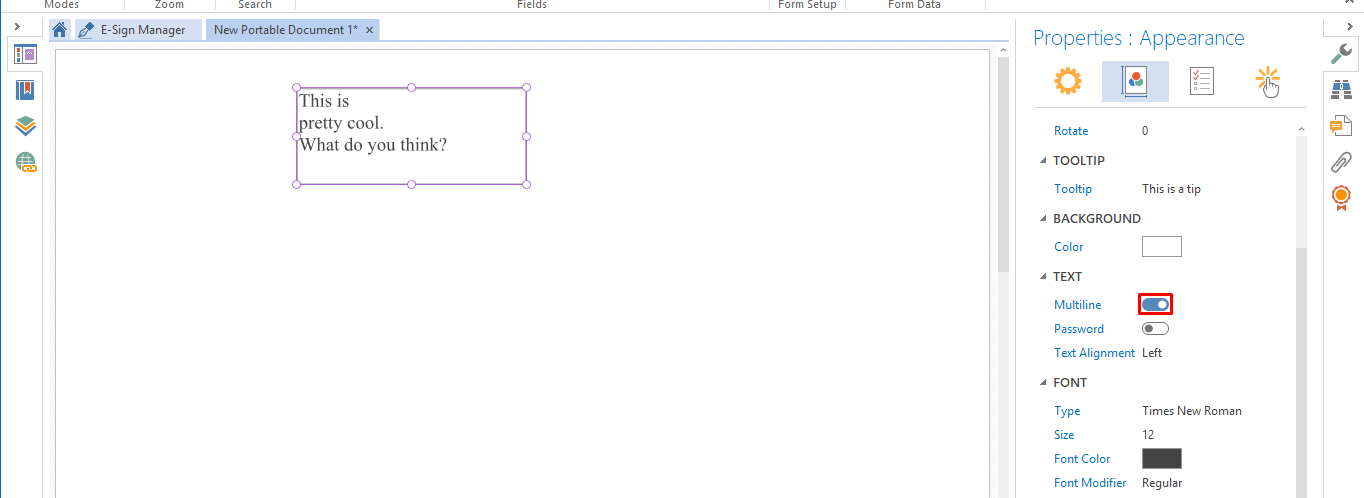Screen dimensions: 1364x498
Task: Open the bookmarks panel icon
Action: click(x=25, y=90)
